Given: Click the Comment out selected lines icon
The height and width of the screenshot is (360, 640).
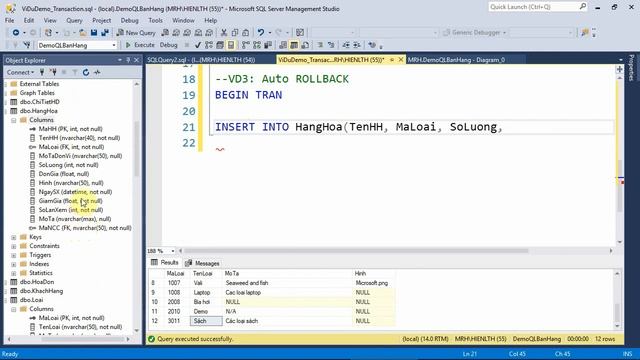Looking at the screenshot, I should point(320,45).
